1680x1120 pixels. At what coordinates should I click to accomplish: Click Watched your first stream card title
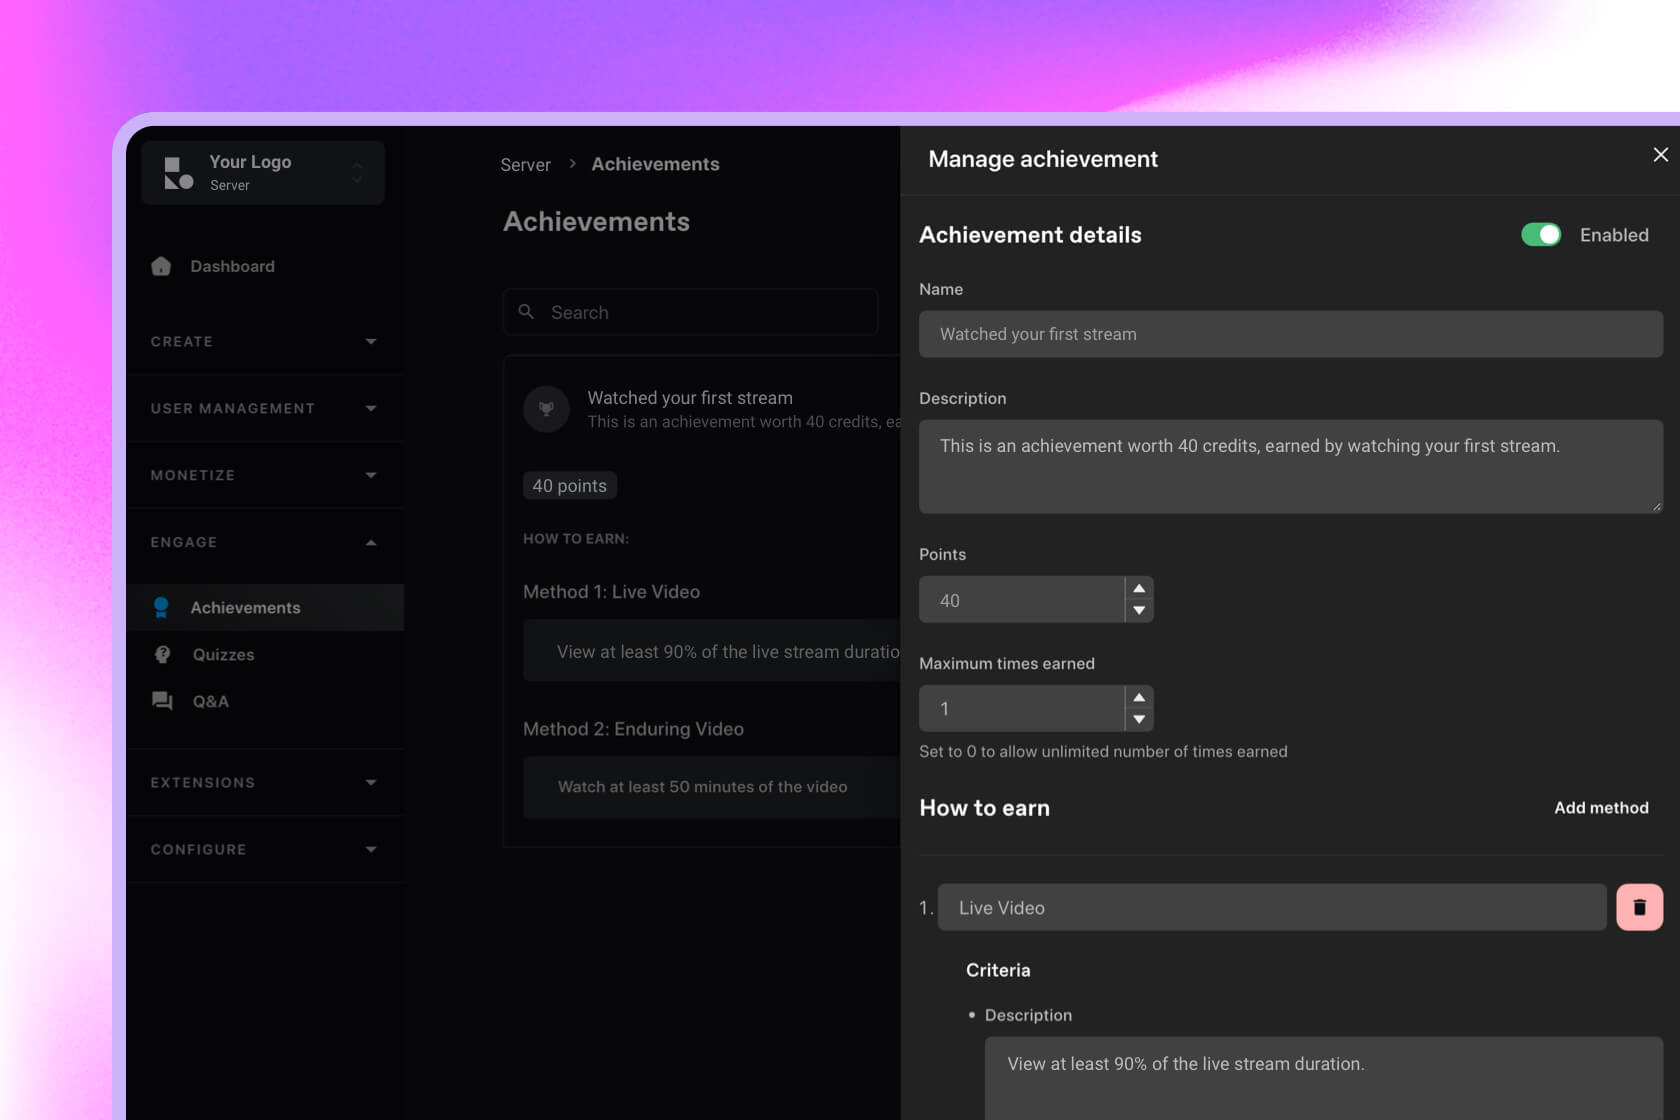(x=690, y=398)
